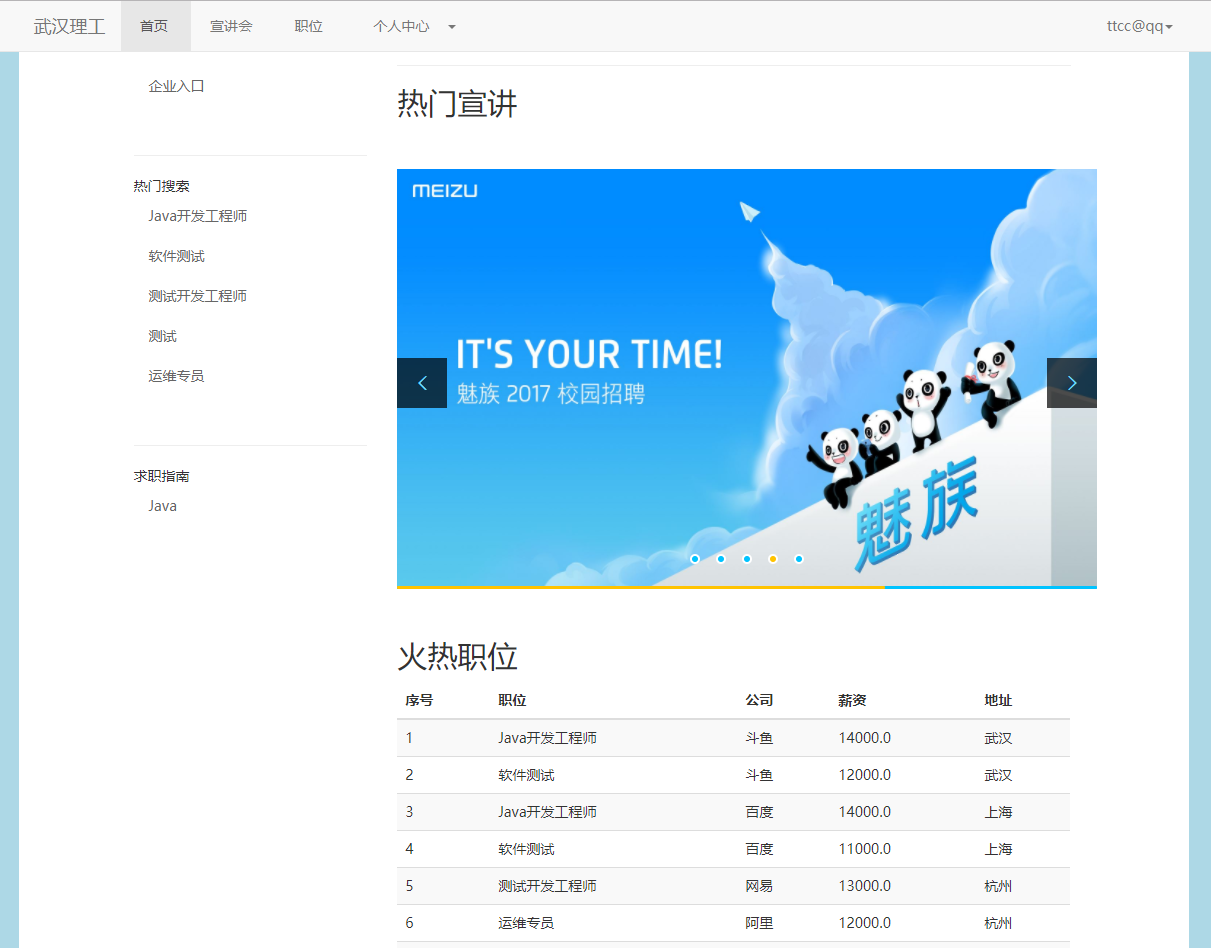The width and height of the screenshot is (1211, 948).
Task: Click the 首页 home tab
Action: [154, 26]
